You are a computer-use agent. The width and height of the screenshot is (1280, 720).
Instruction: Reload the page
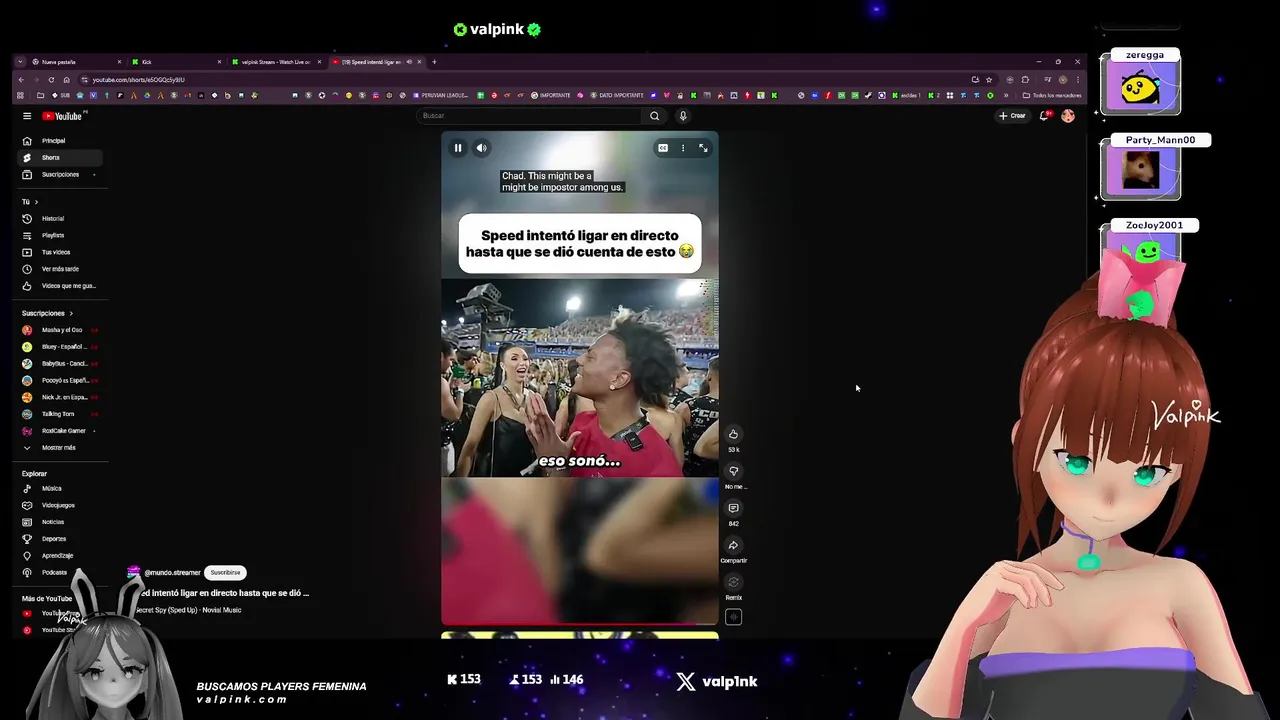[x=51, y=80]
